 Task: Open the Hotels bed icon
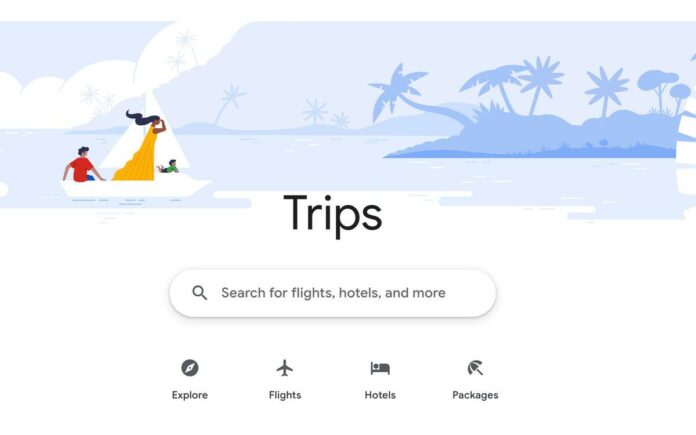point(380,368)
